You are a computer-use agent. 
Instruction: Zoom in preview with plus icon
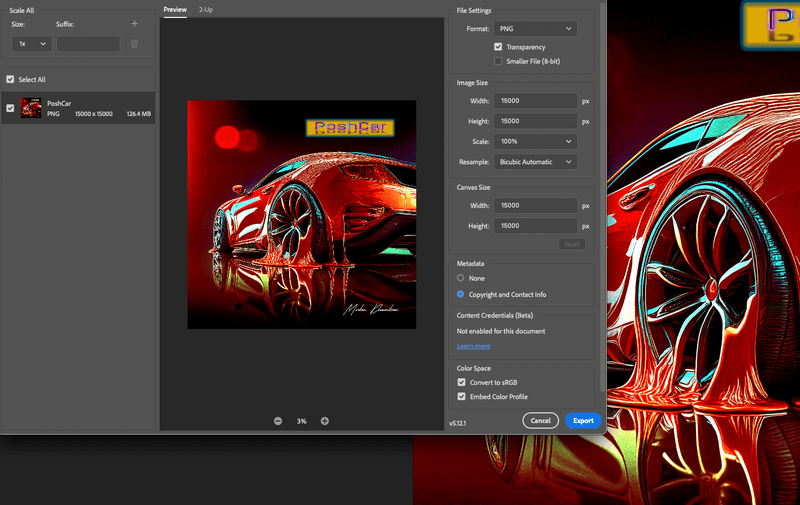tap(325, 421)
